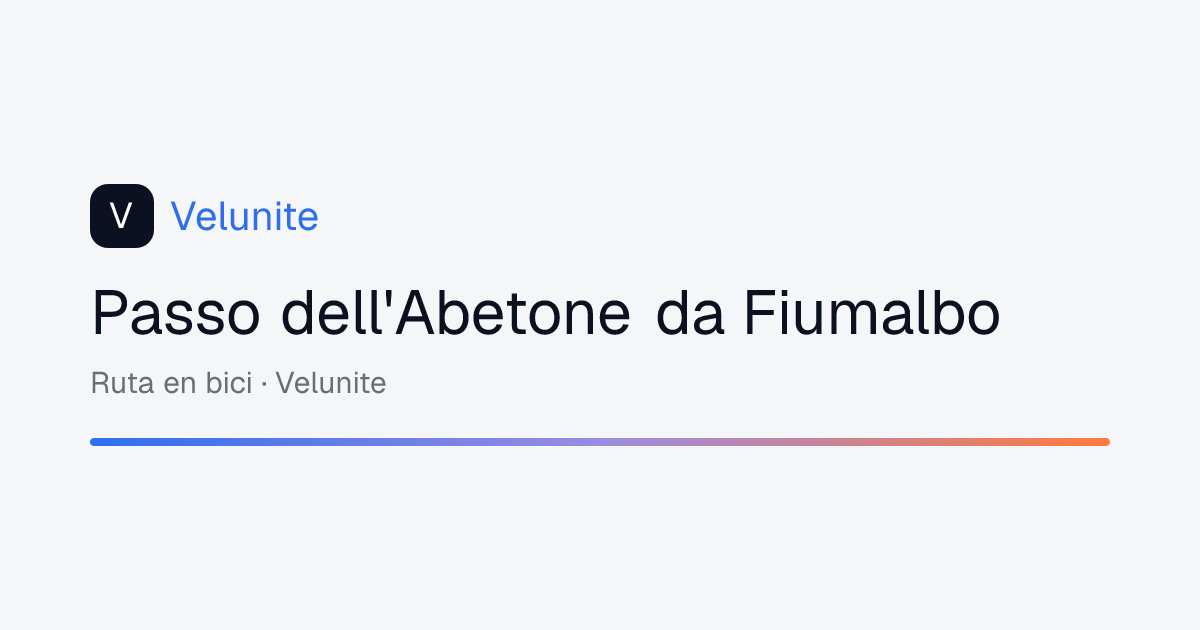Select the white letter V inside logo
Image resolution: width=1200 pixels, height=630 pixels.
122,216
